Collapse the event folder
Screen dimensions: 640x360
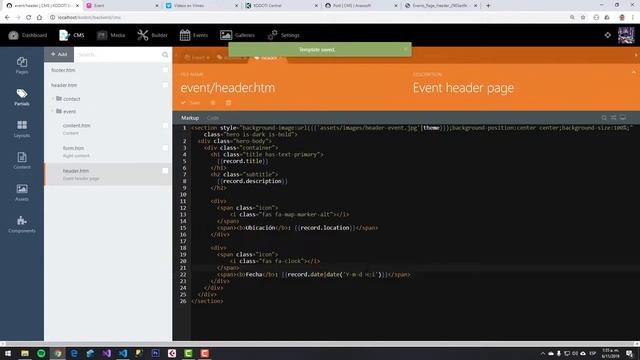[x=65, y=111]
